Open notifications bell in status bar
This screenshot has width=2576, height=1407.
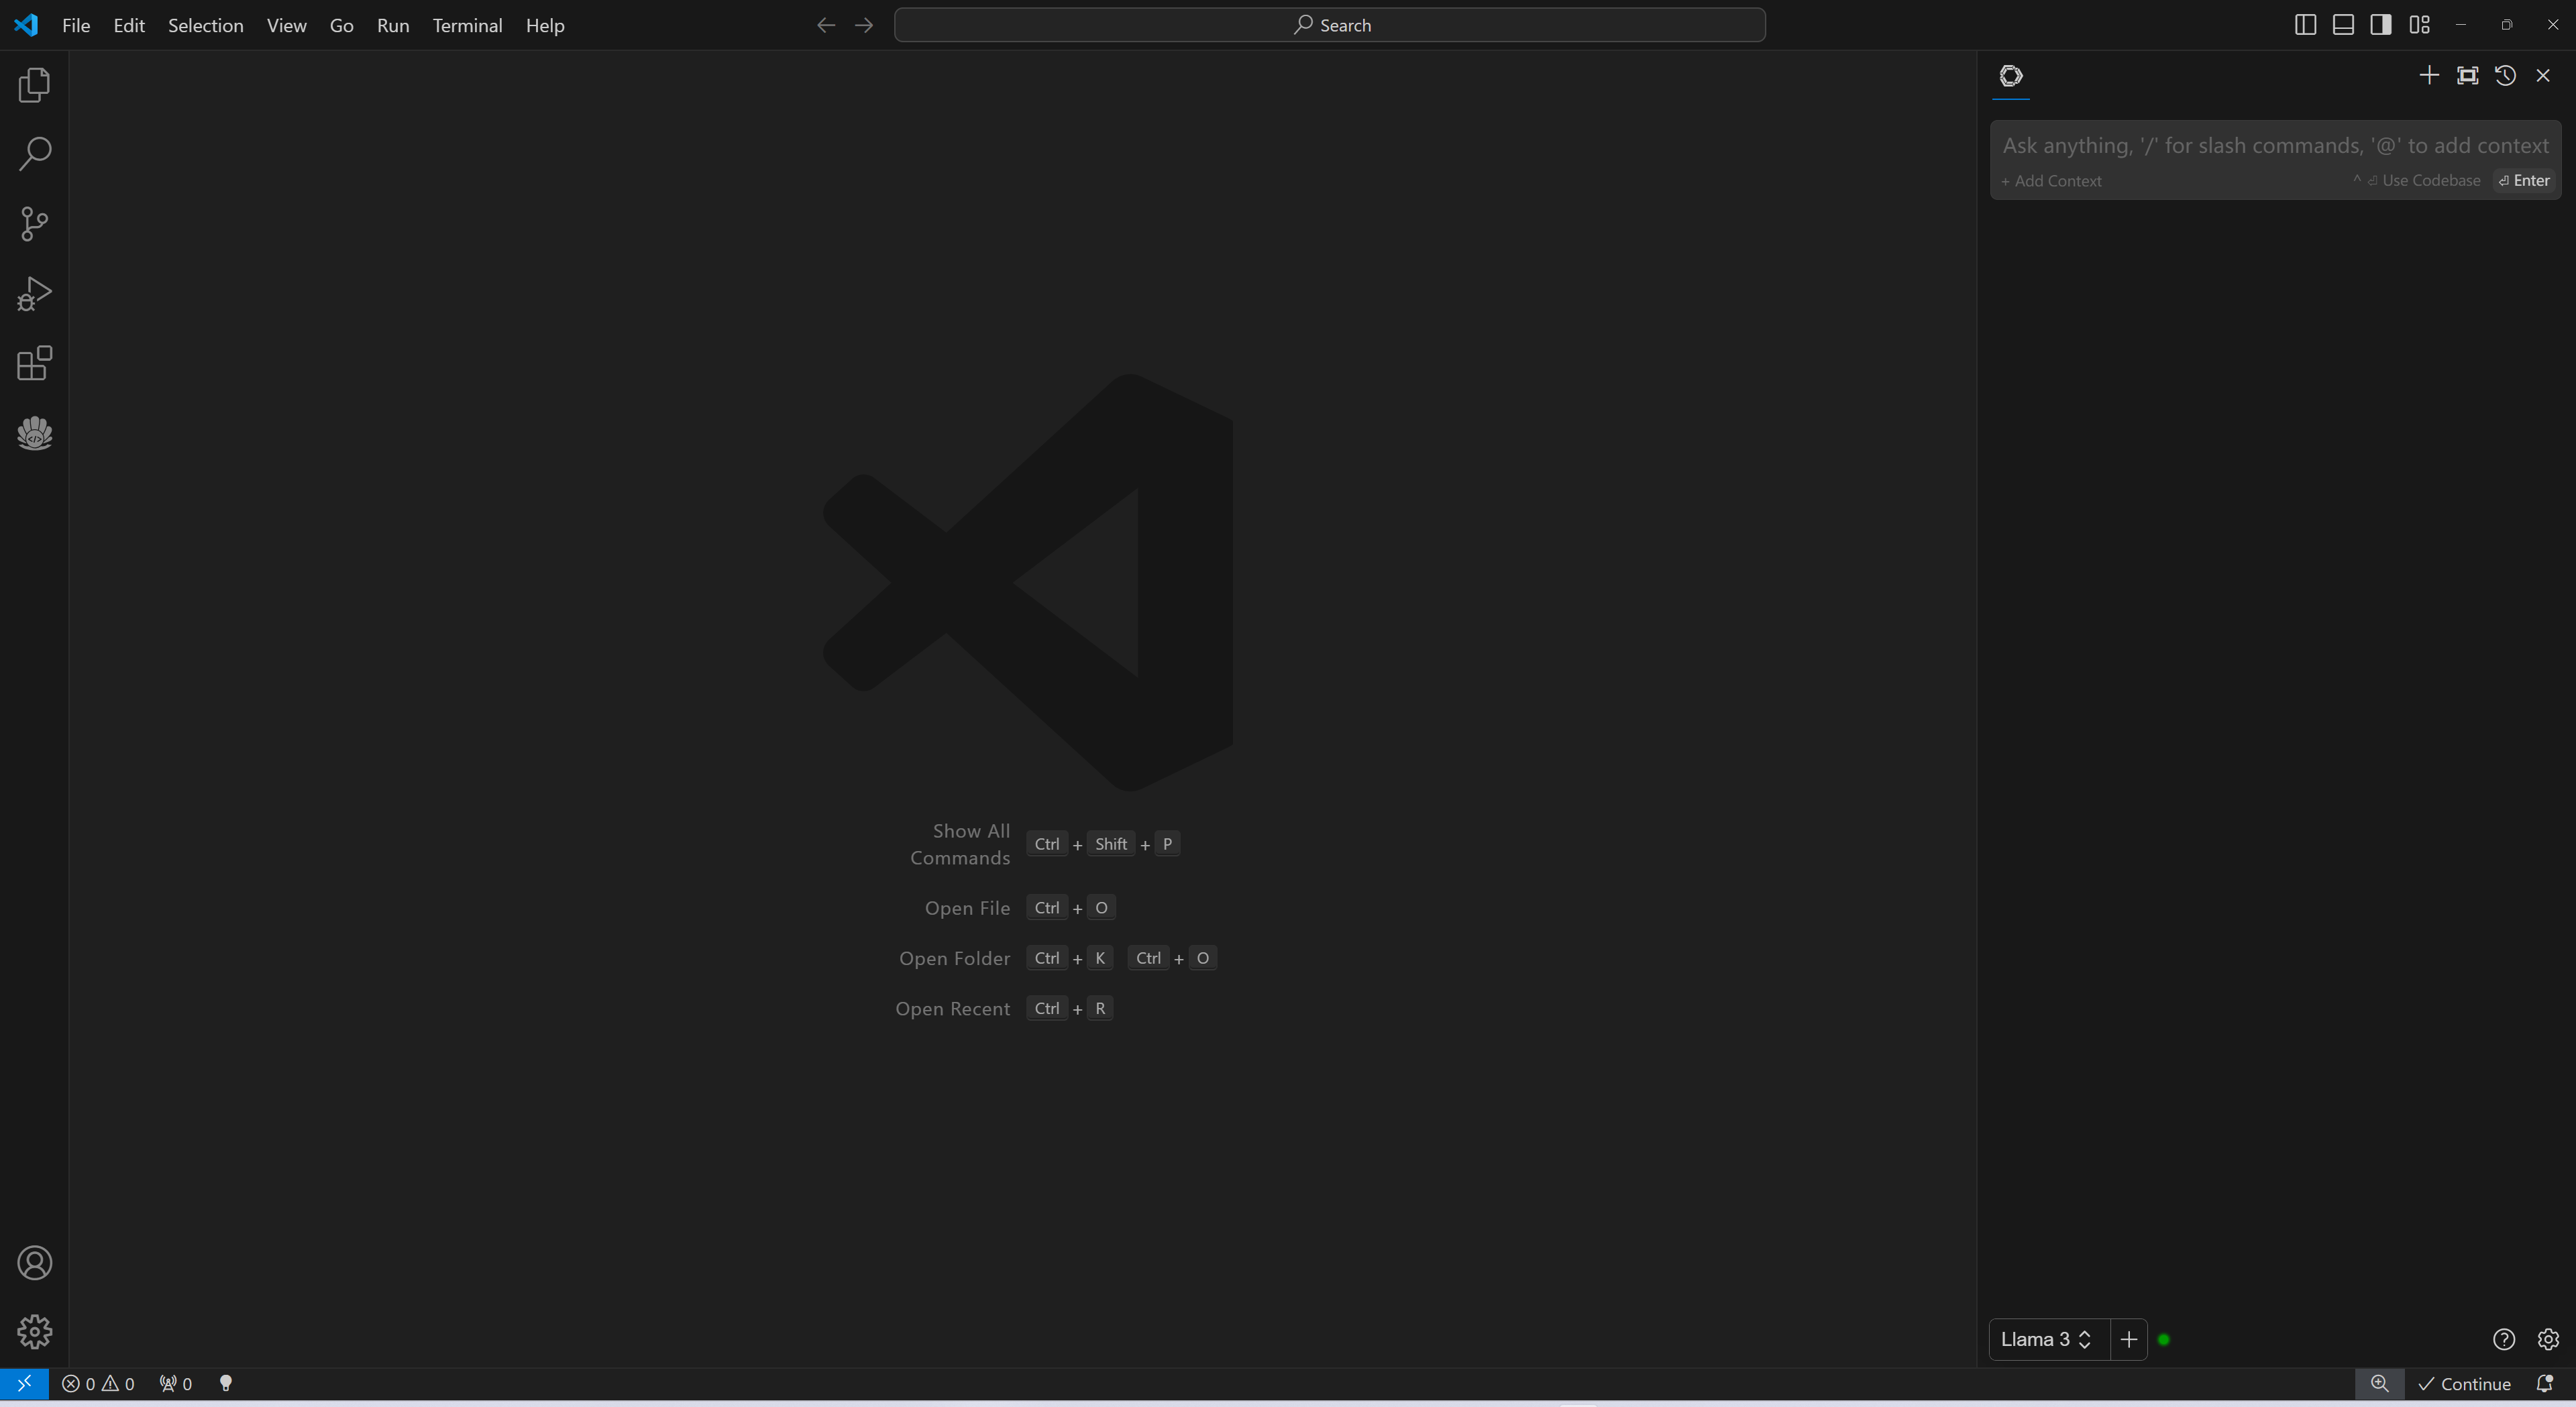pyautogui.click(x=2545, y=1384)
